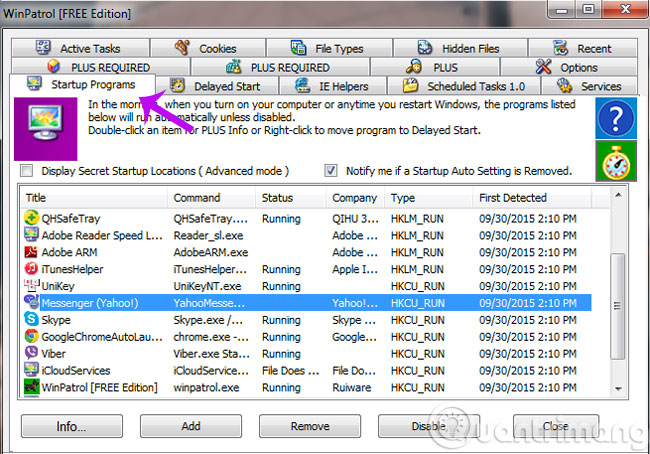The image size is (650, 454).
Task: Select the Skype entry title
Action: [x=56, y=320]
